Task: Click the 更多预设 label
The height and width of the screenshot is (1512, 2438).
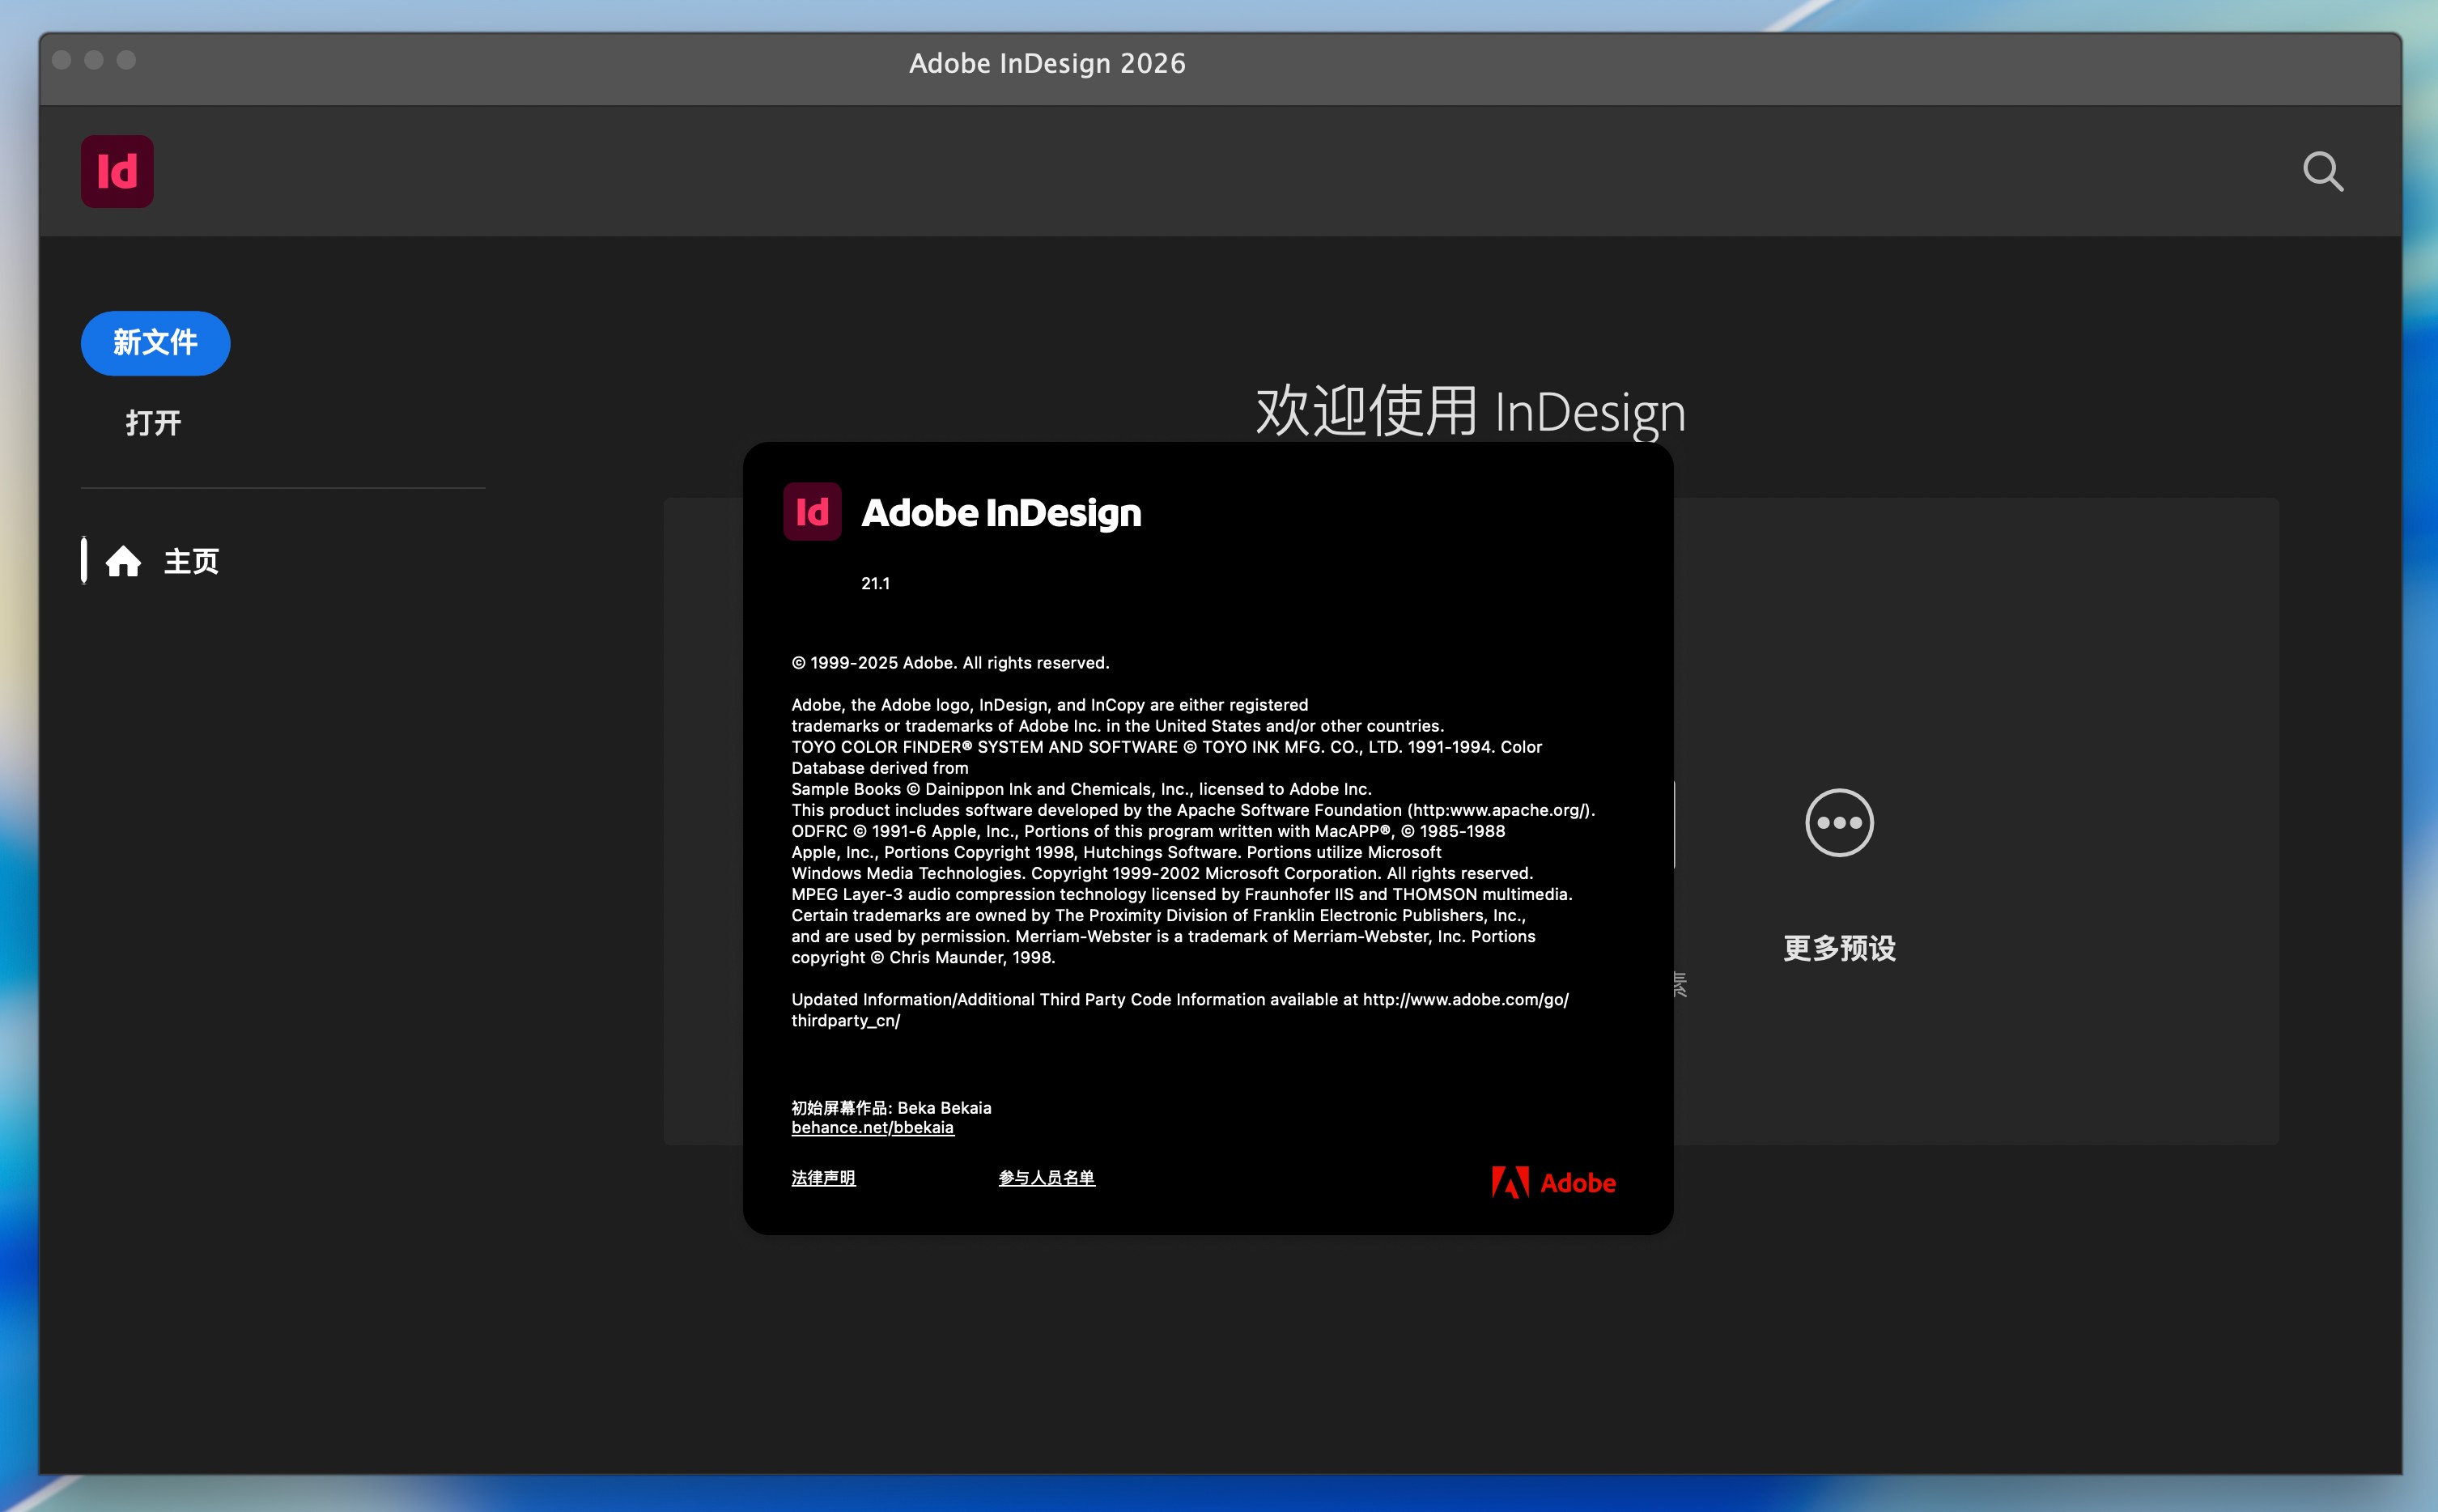Action: 1838,947
